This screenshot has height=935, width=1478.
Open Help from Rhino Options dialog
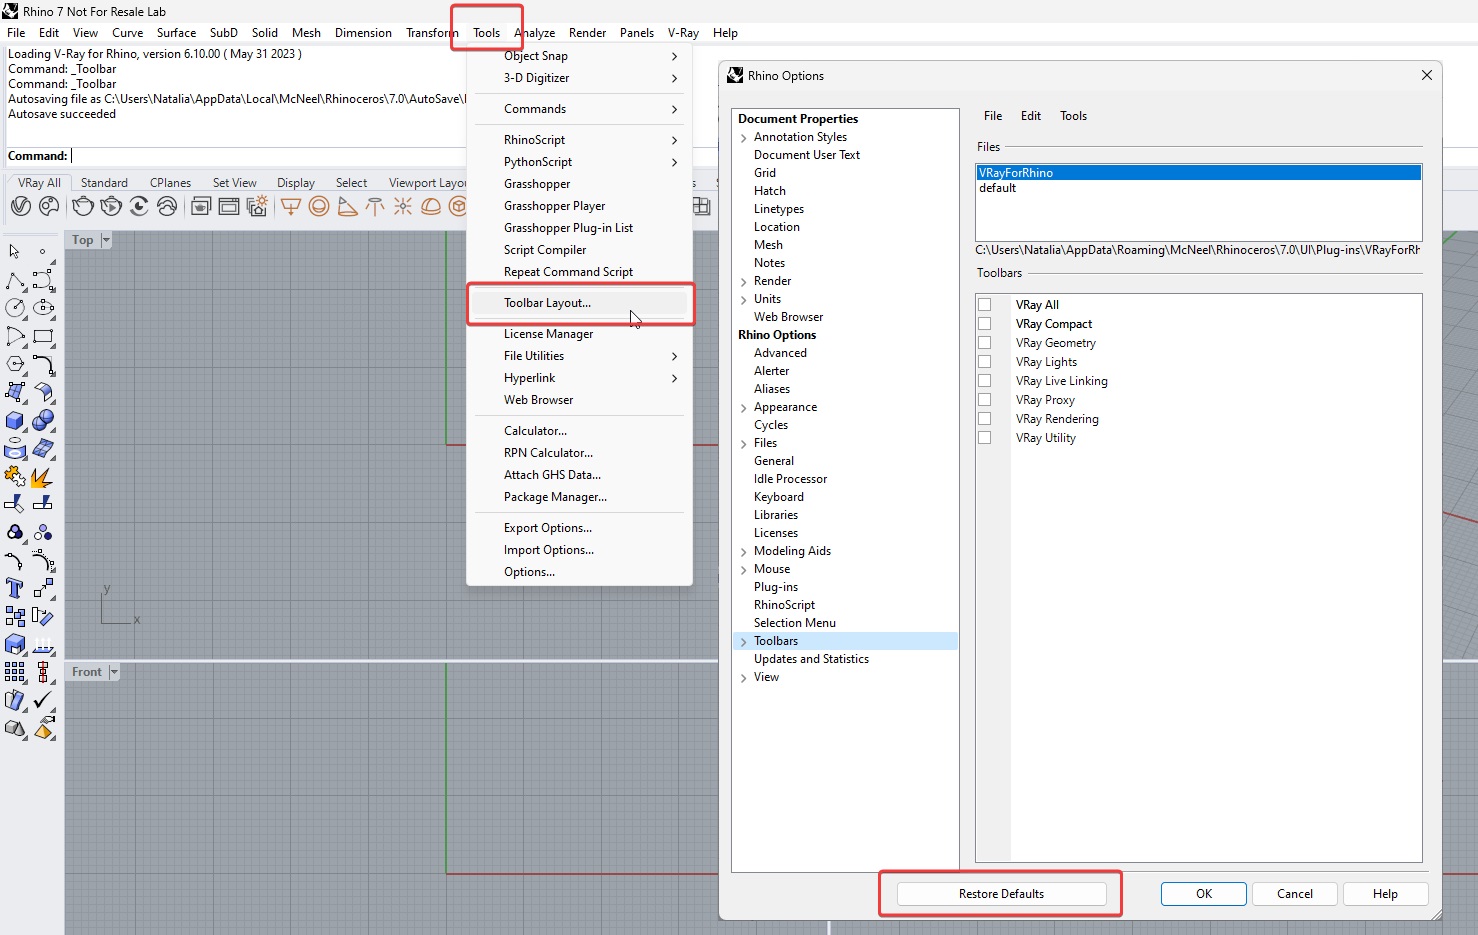[1385, 894]
